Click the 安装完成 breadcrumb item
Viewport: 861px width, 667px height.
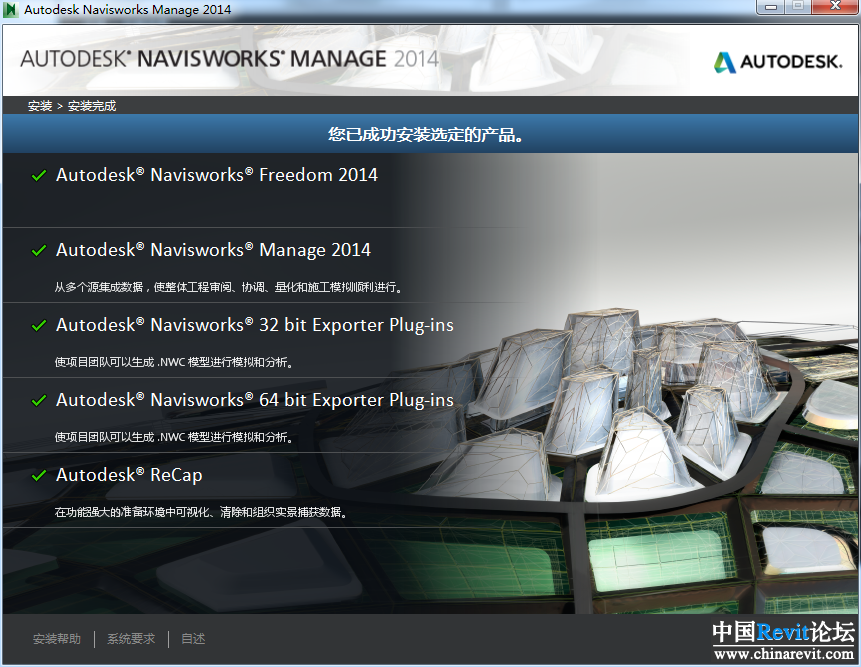92,106
